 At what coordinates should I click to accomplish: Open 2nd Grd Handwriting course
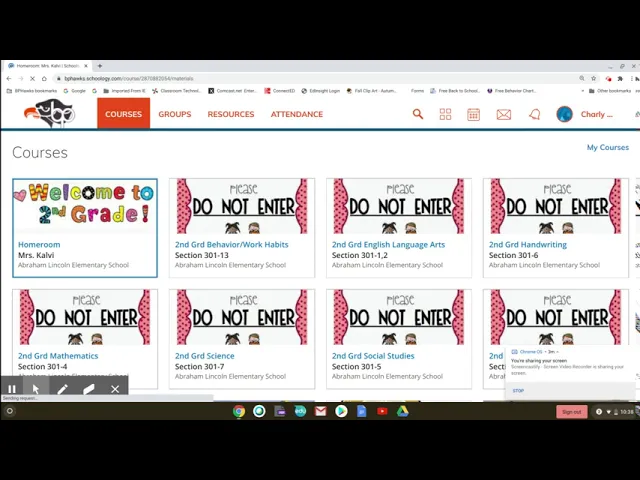tap(528, 244)
